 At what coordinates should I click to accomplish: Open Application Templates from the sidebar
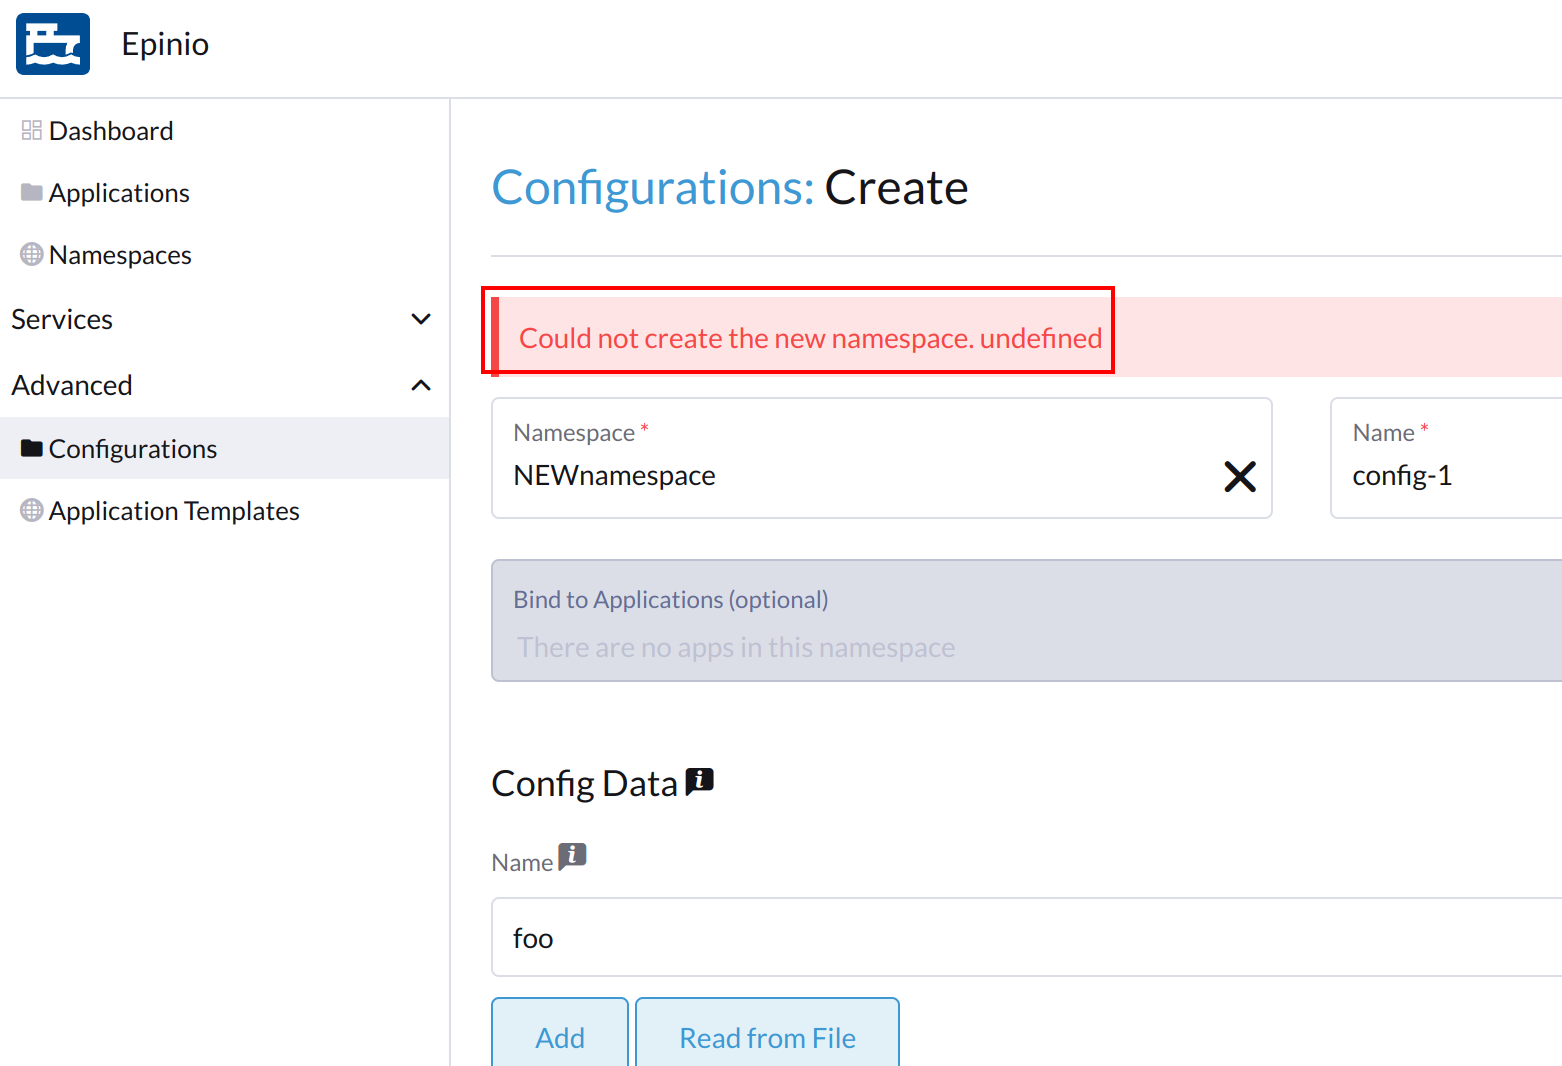(173, 509)
